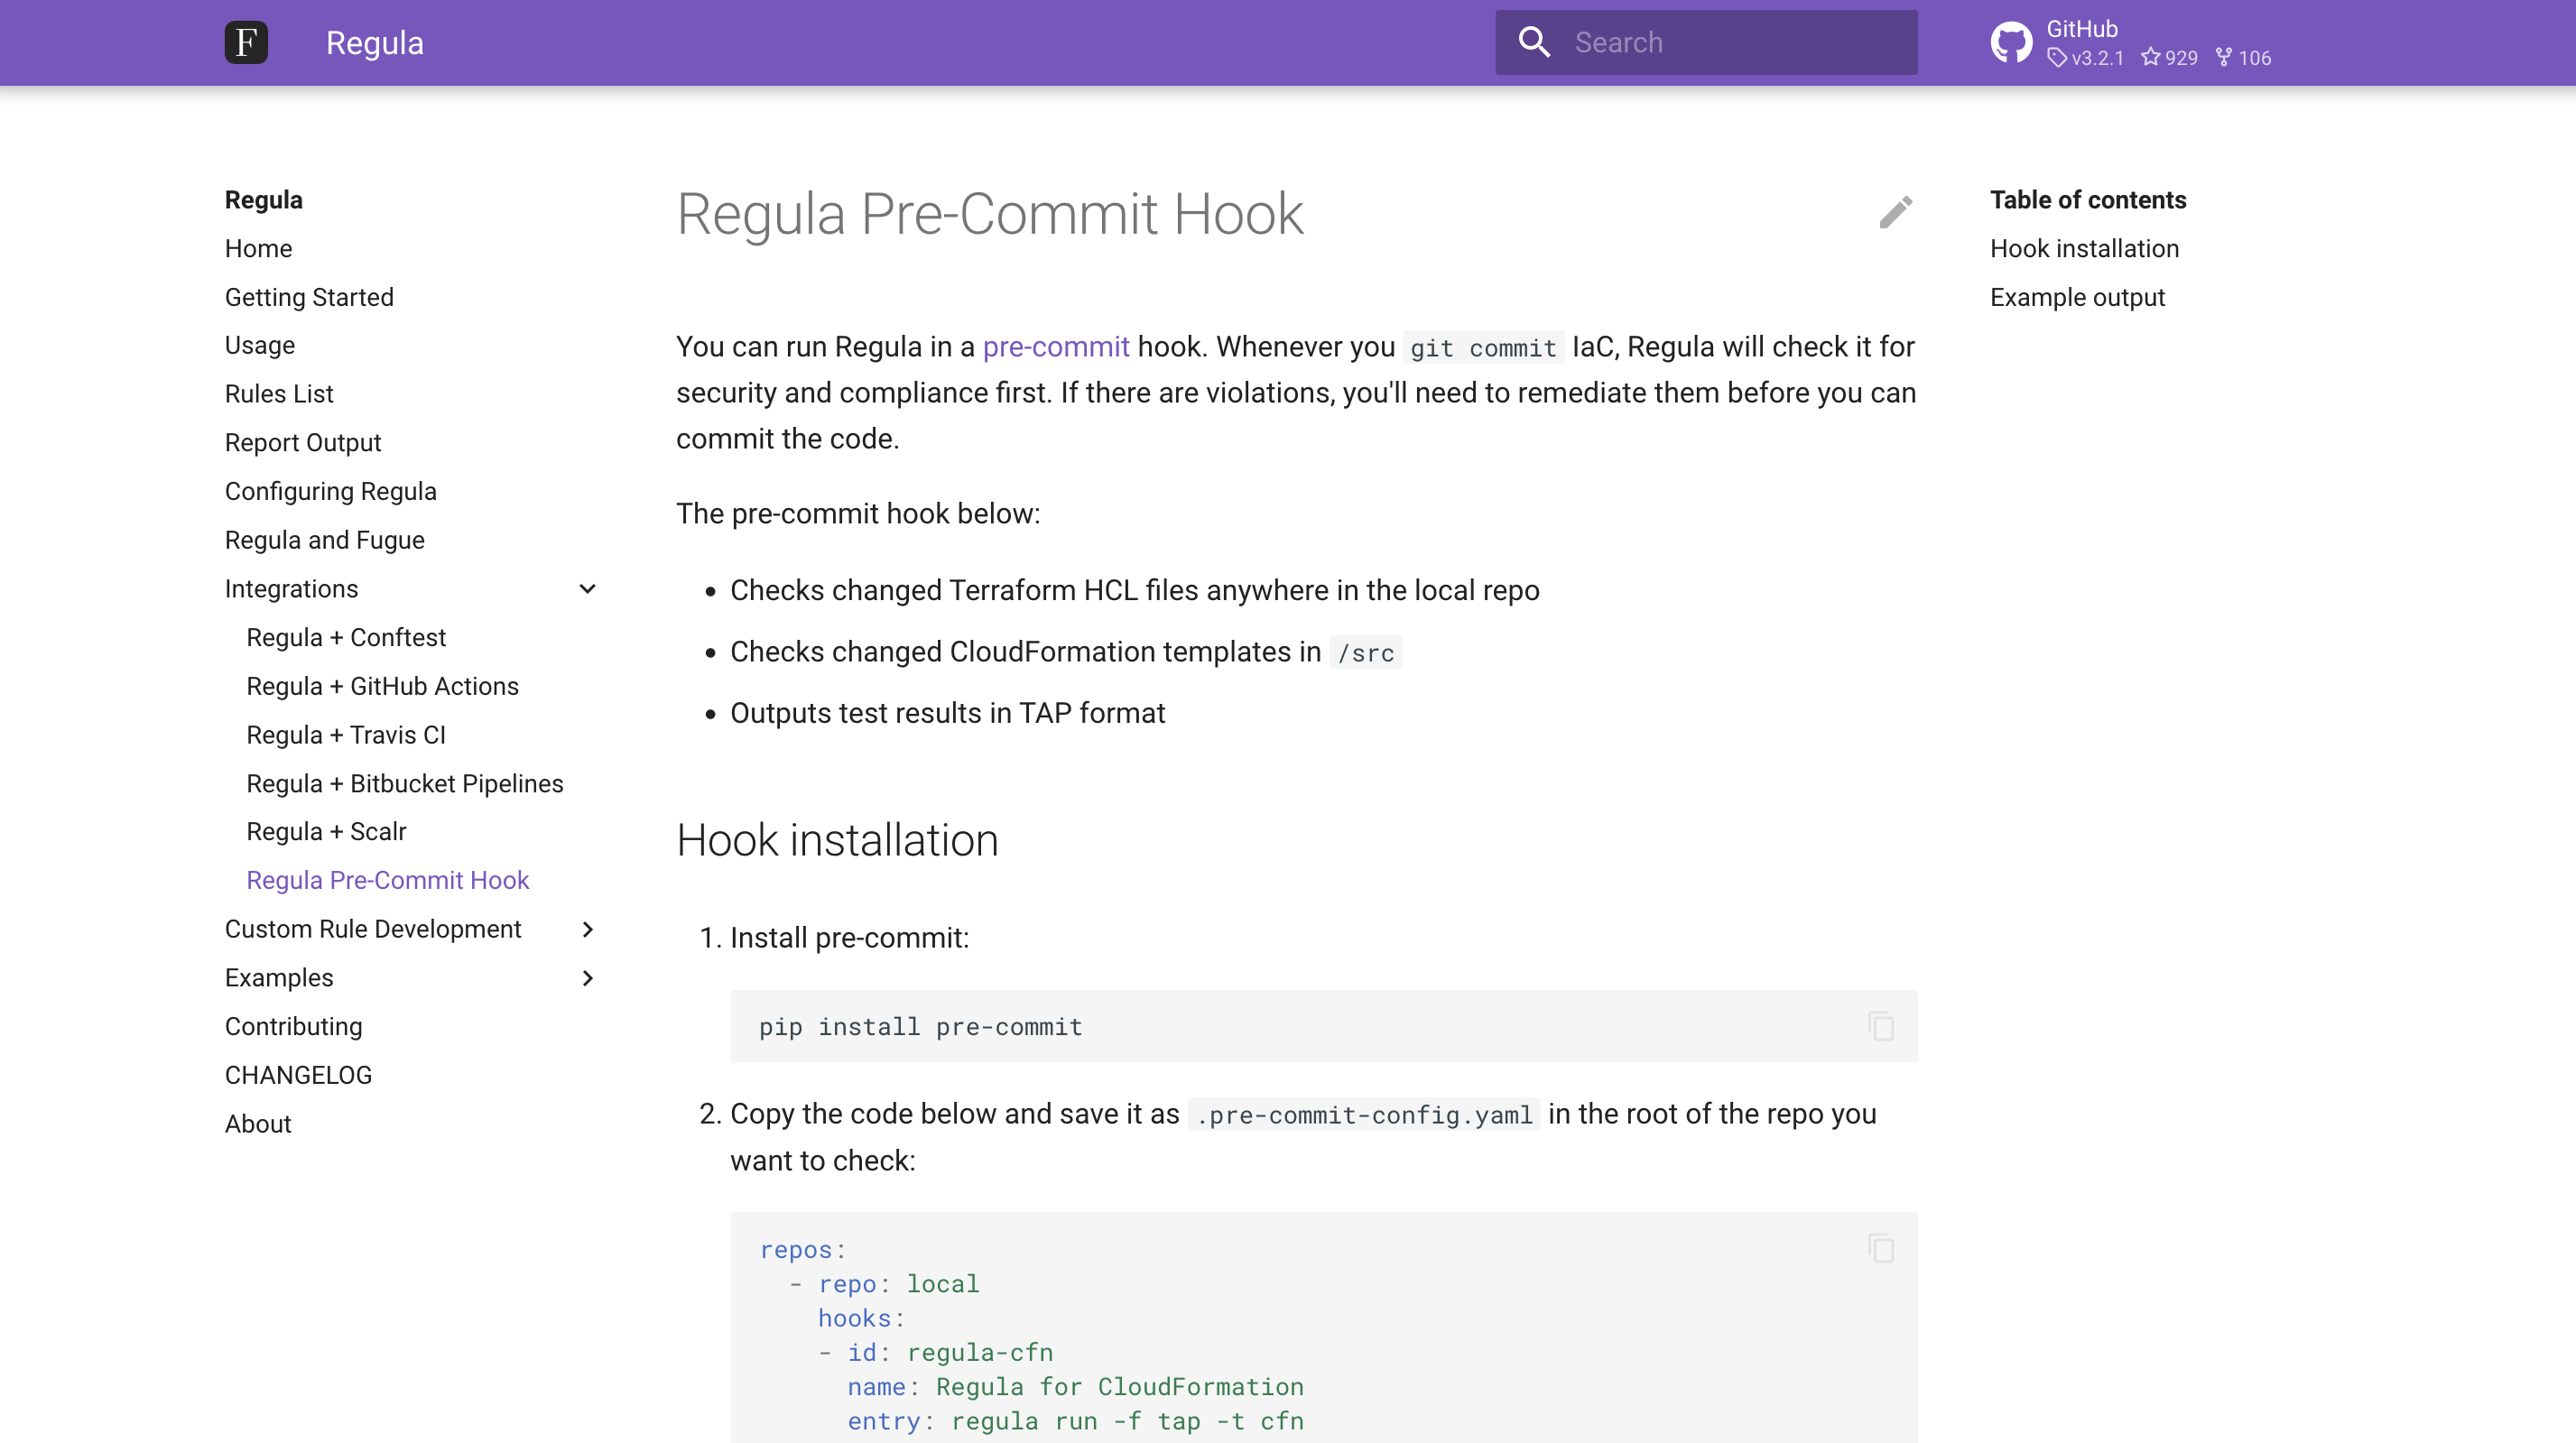The height and width of the screenshot is (1443, 2576).
Task: Open the Usage page
Action: [260, 345]
